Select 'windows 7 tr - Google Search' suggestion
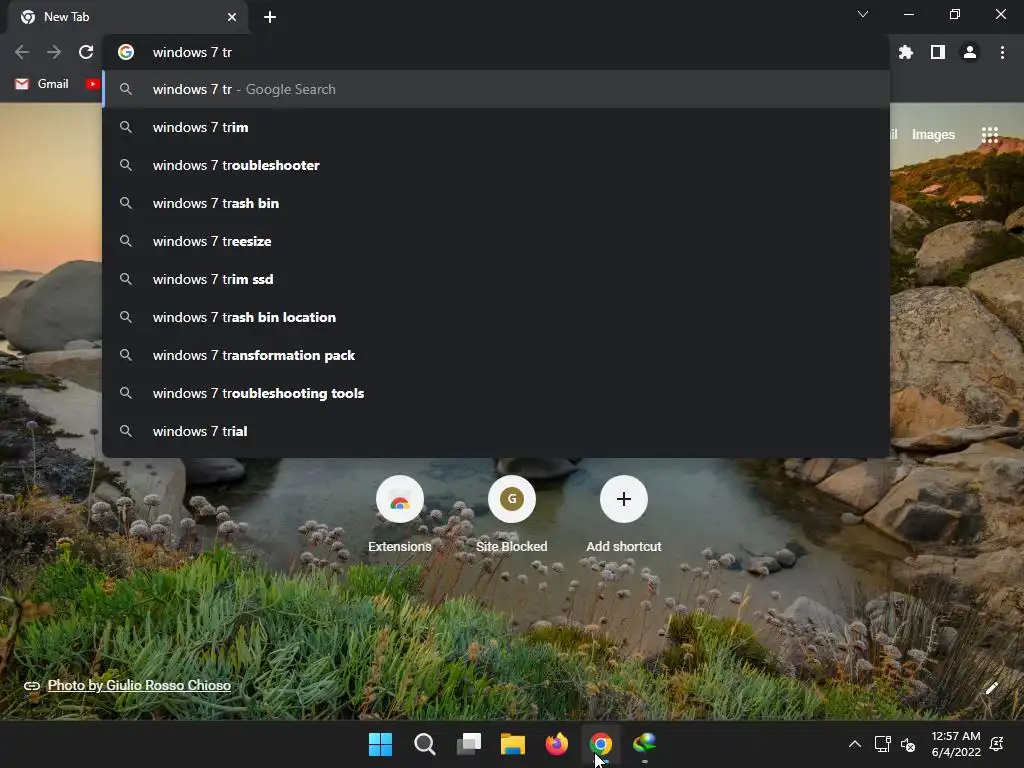The width and height of the screenshot is (1024, 768). click(x=496, y=89)
